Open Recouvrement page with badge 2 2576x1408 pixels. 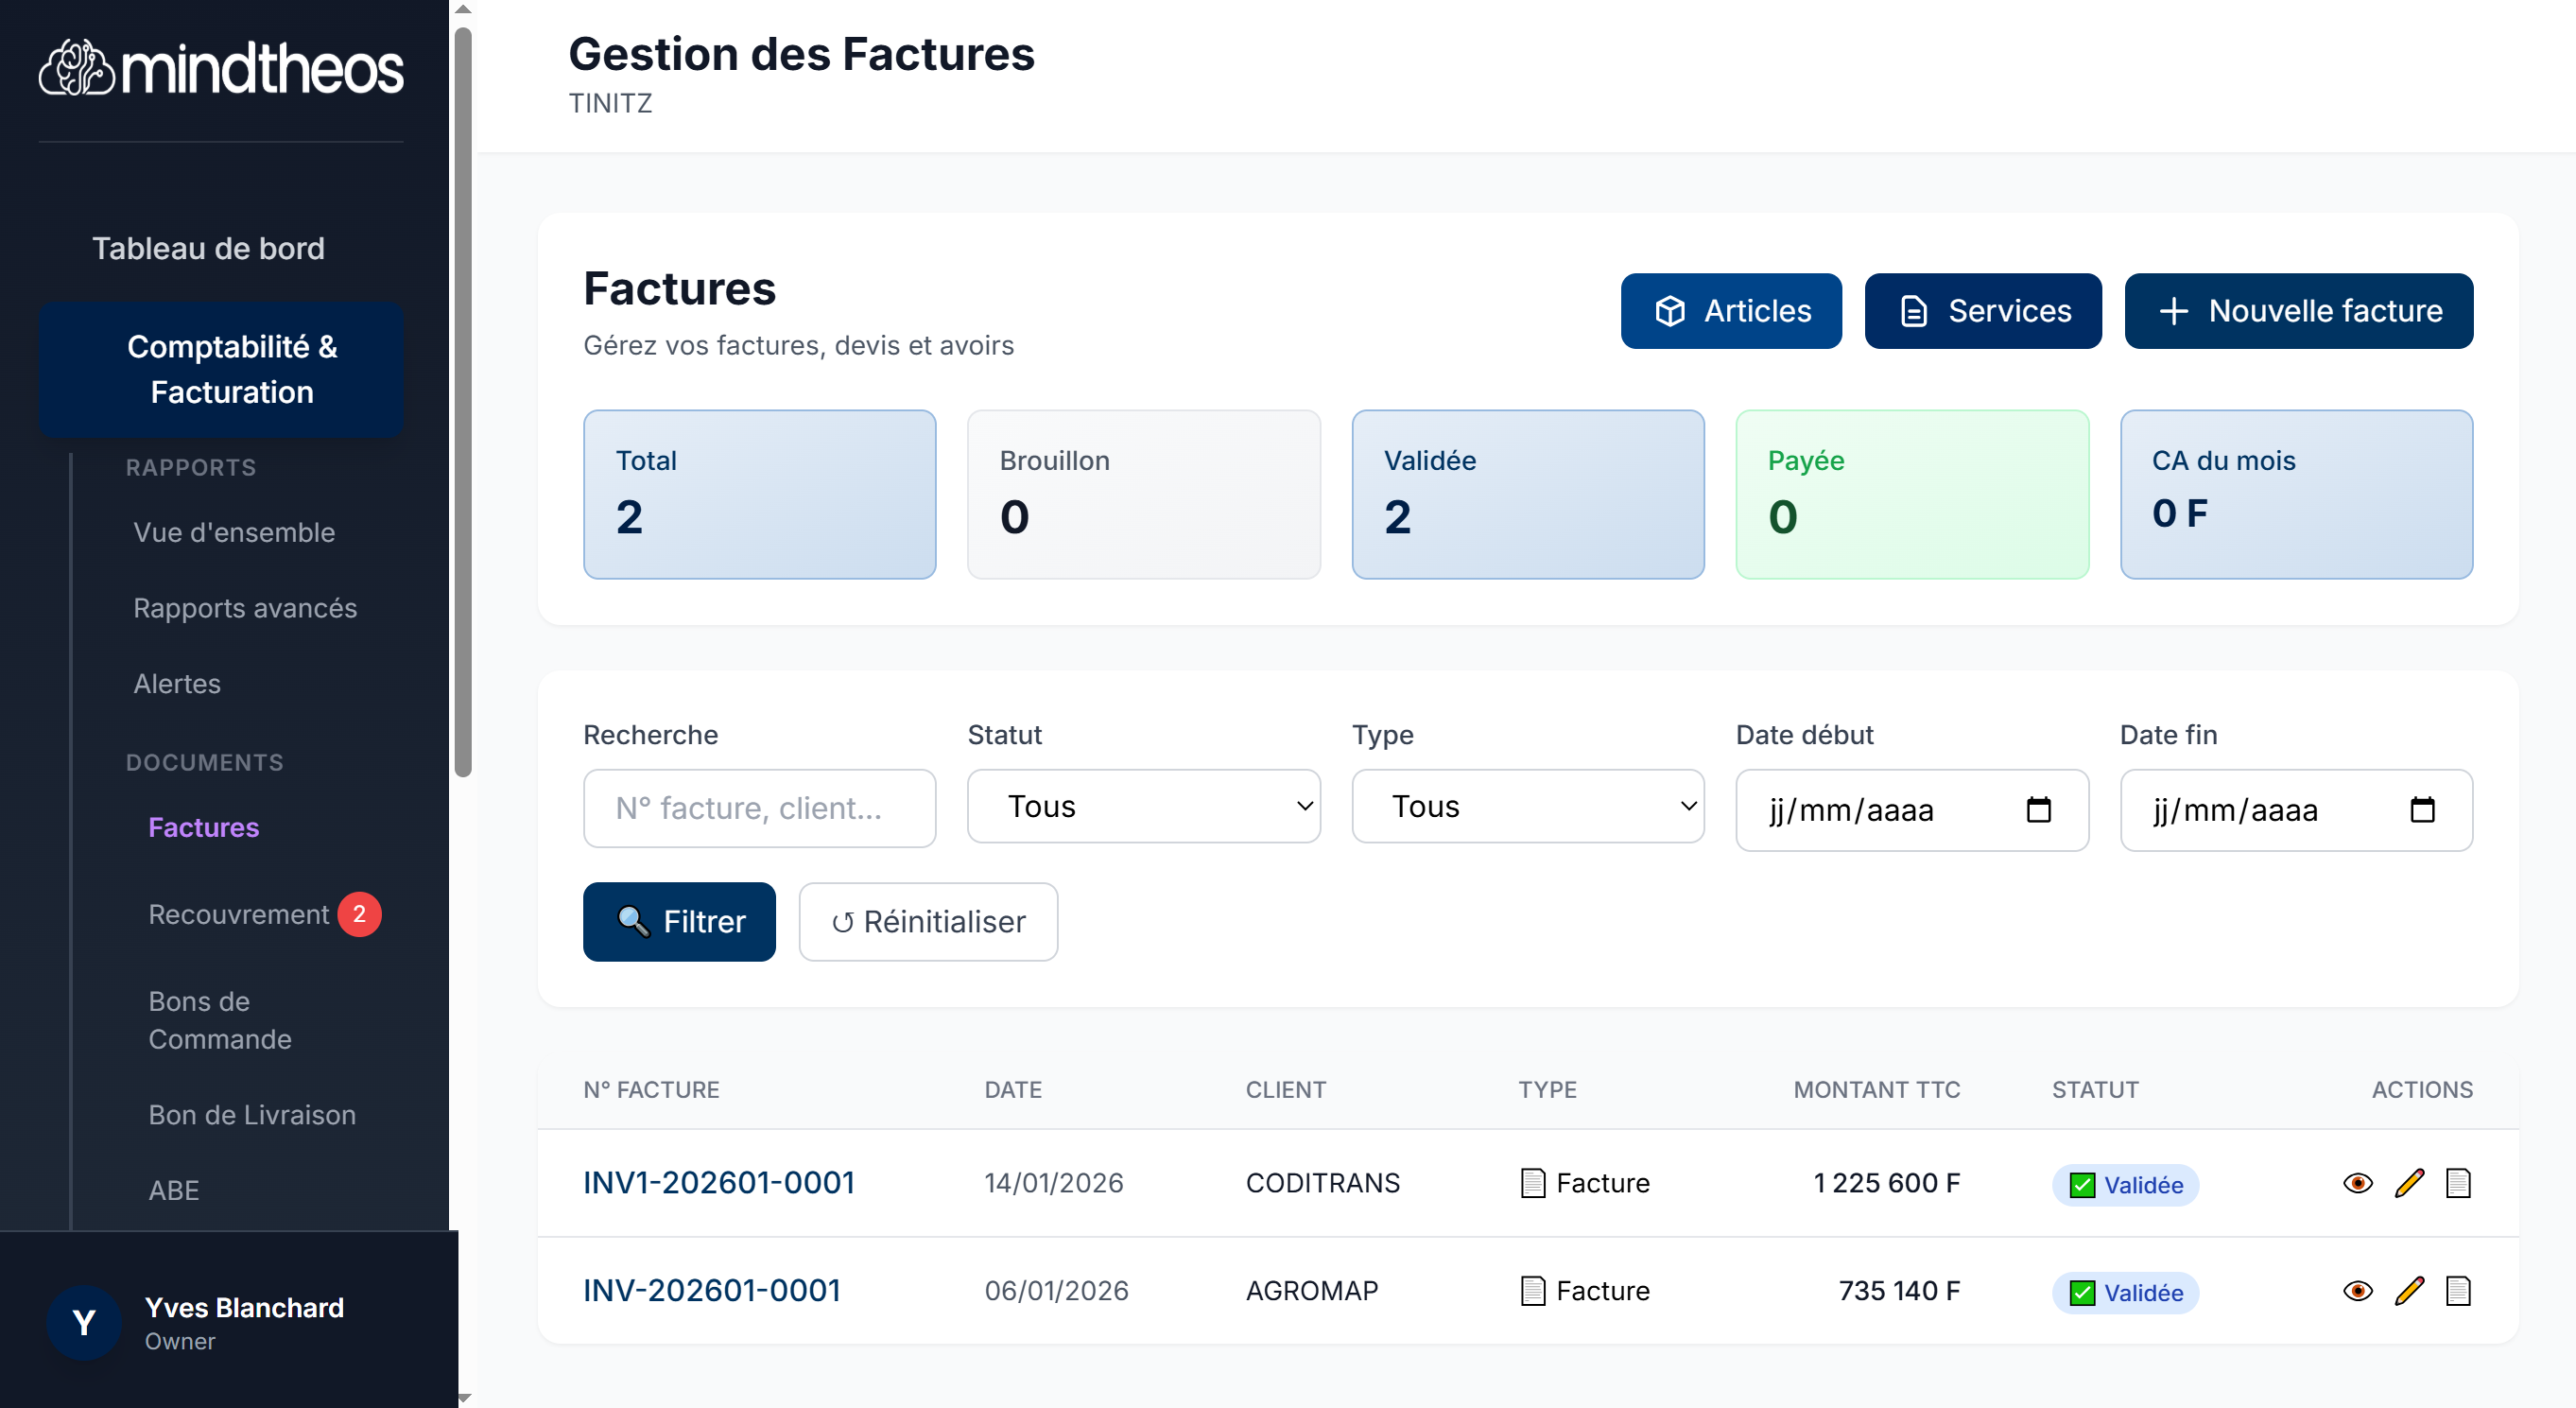click(x=240, y=914)
